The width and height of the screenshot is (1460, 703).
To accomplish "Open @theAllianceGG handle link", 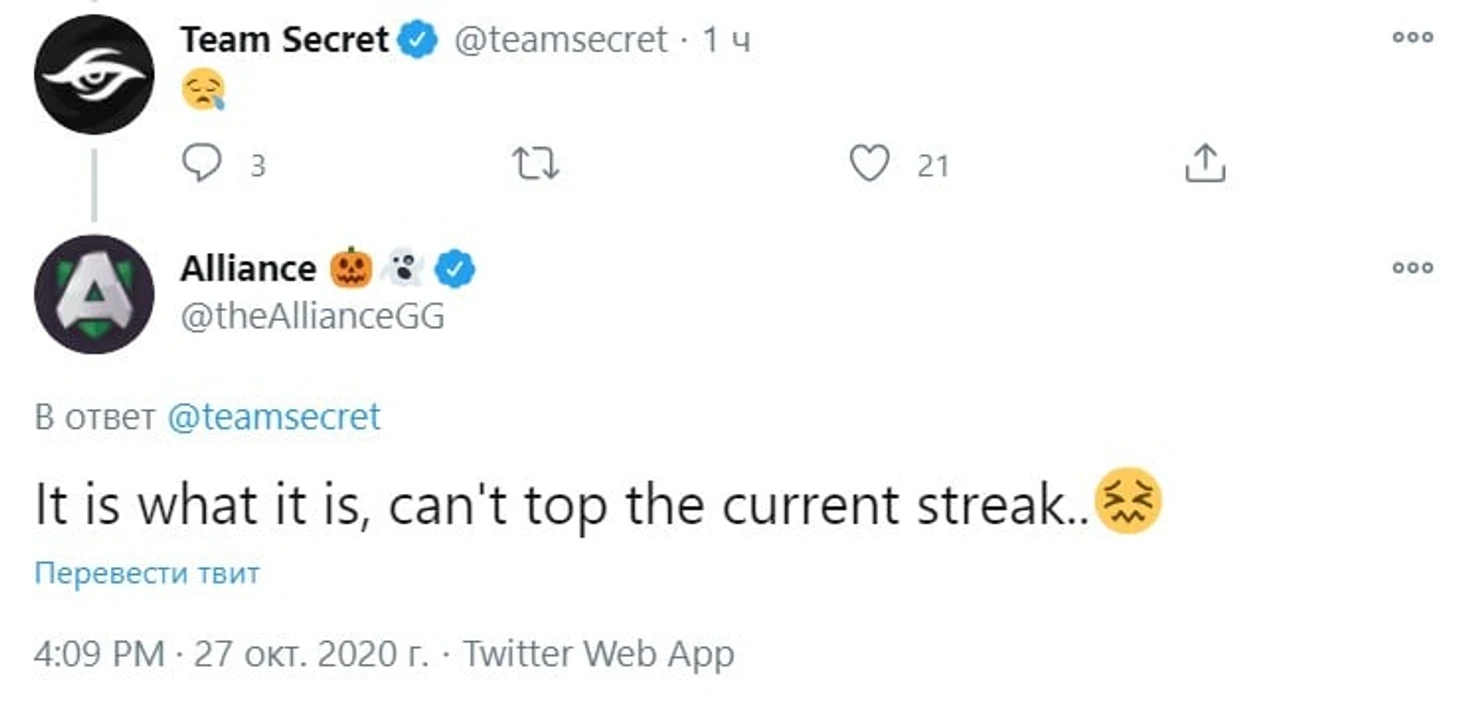I will 312,316.
